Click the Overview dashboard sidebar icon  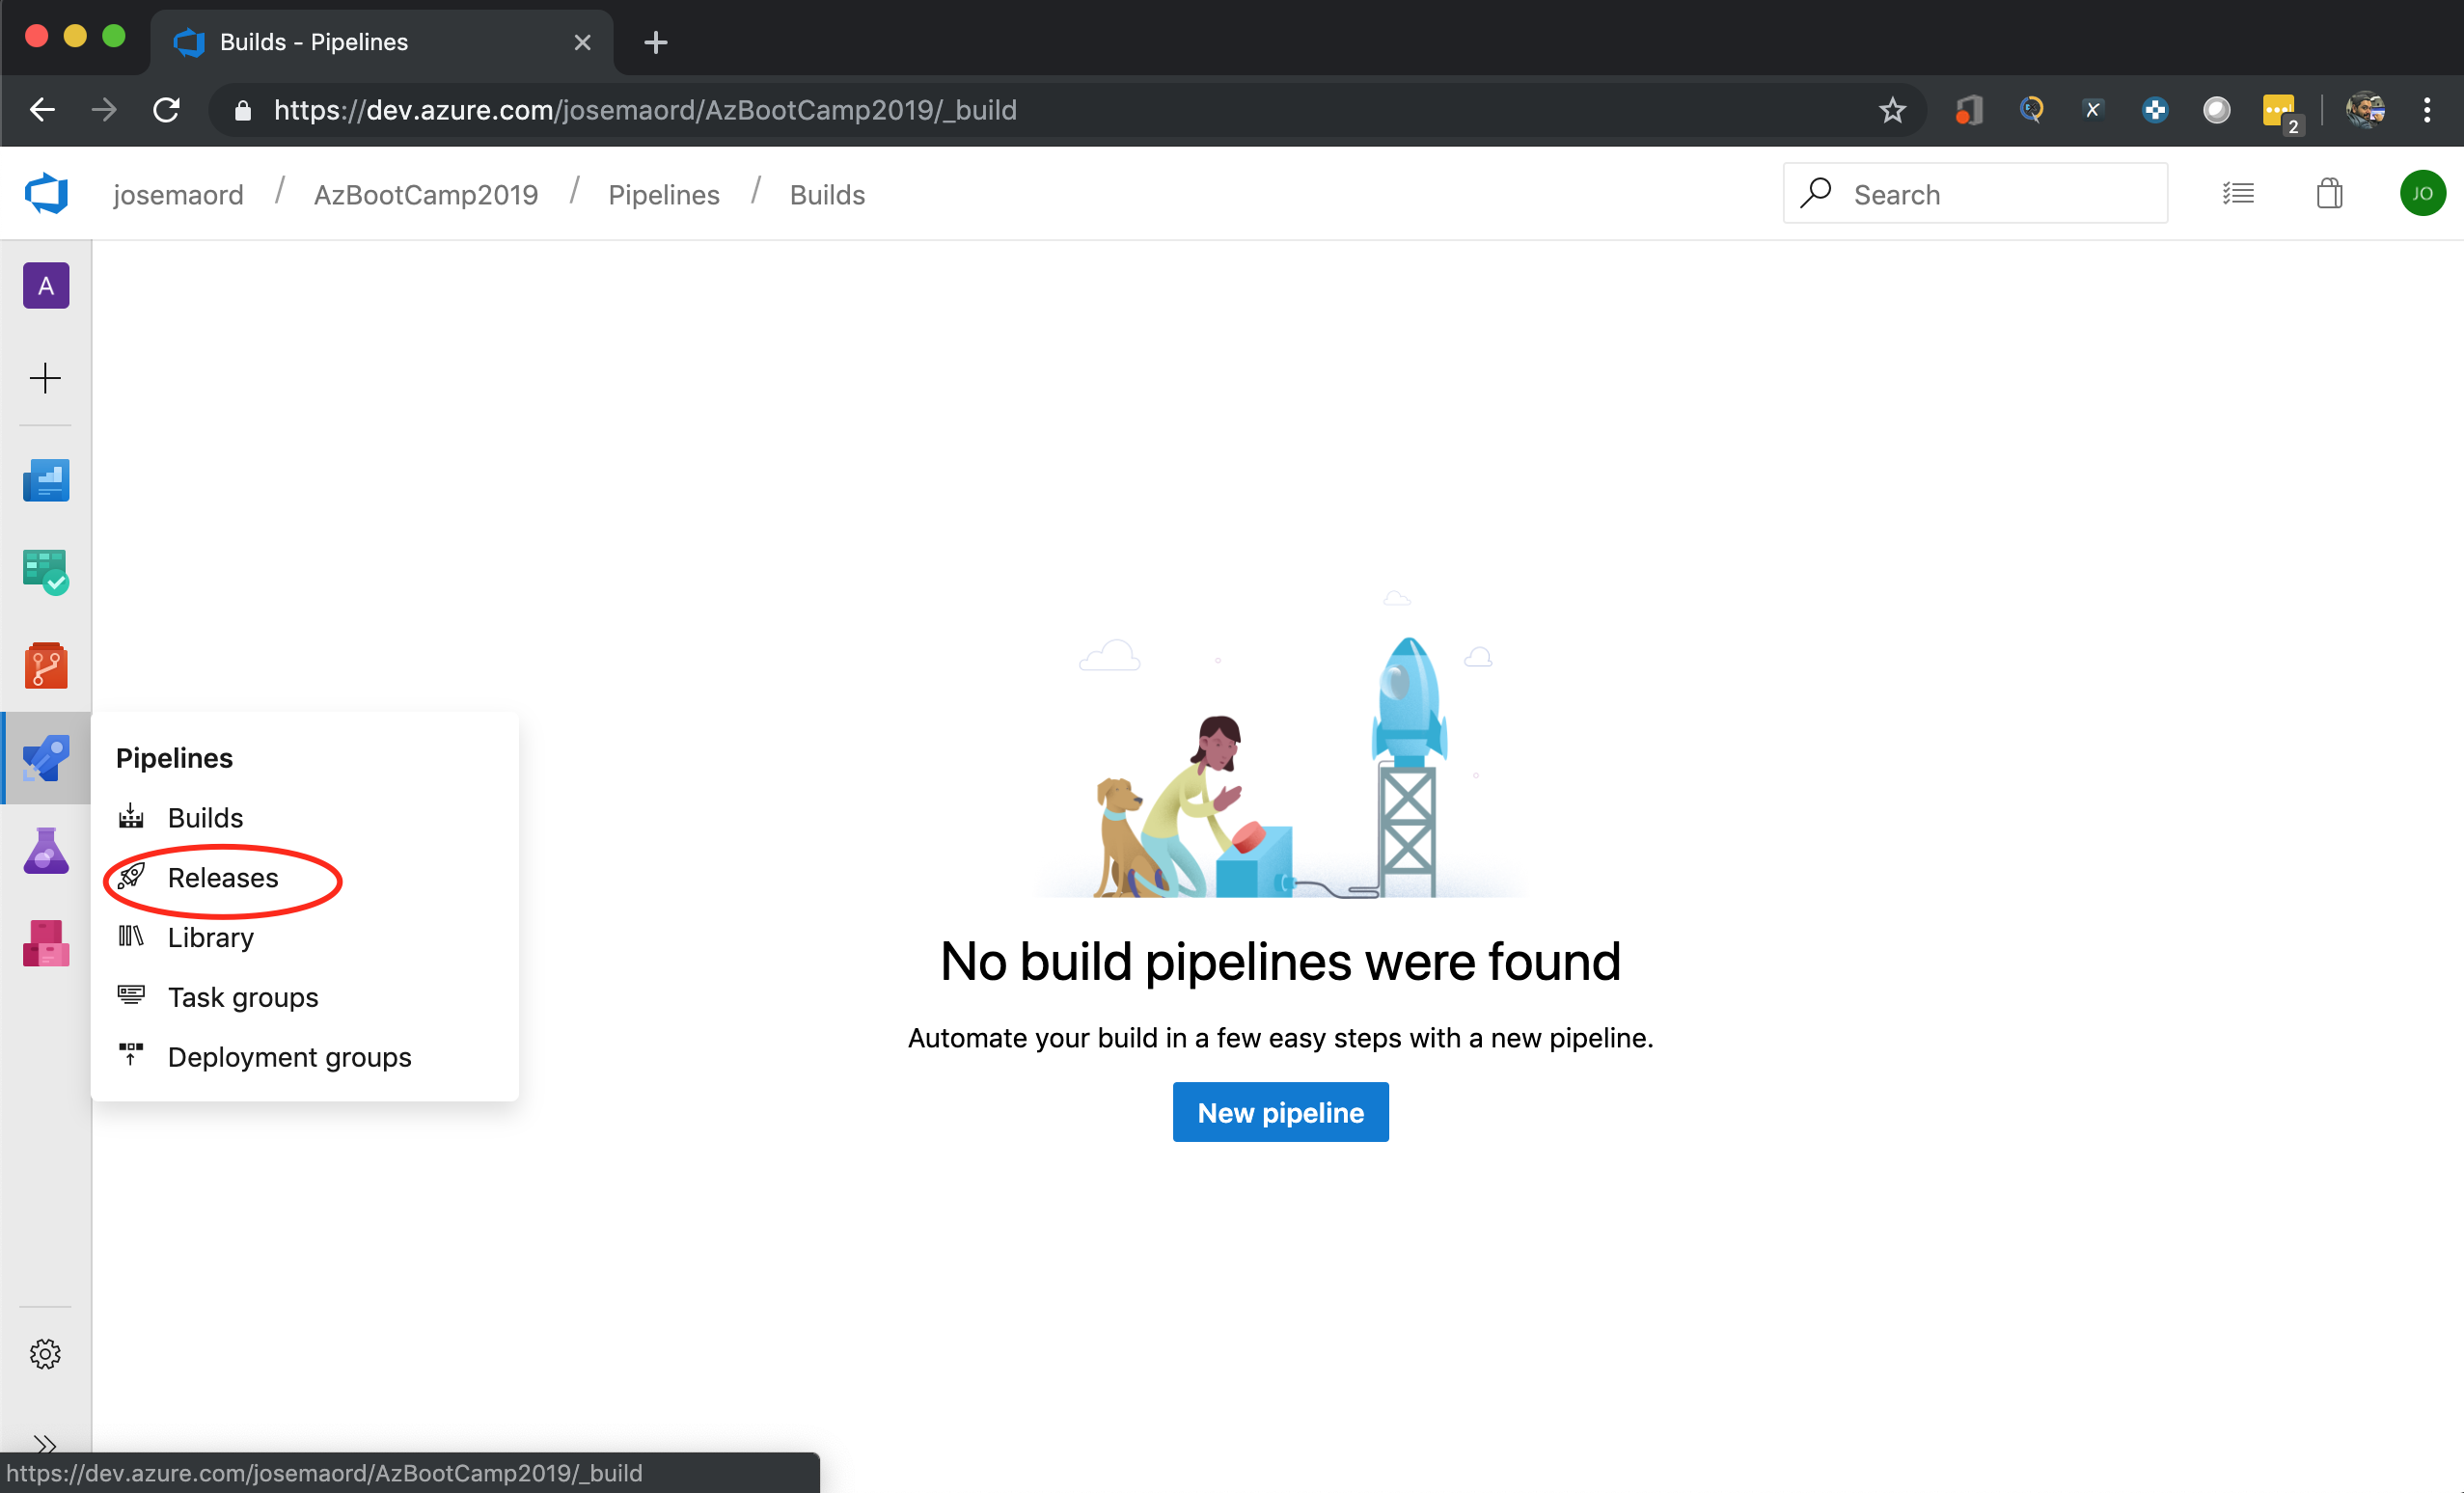click(x=45, y=481)
